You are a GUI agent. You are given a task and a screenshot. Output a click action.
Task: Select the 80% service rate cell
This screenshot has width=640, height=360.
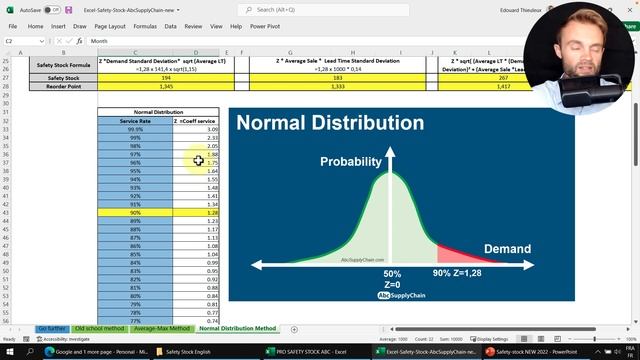pyautogui.click(x=135, y=296)
